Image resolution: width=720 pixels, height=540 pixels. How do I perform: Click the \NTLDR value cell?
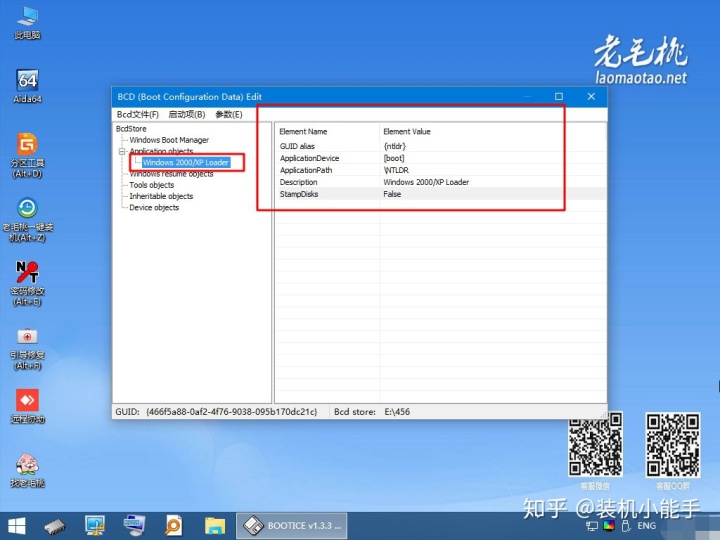tap(396, 170)
